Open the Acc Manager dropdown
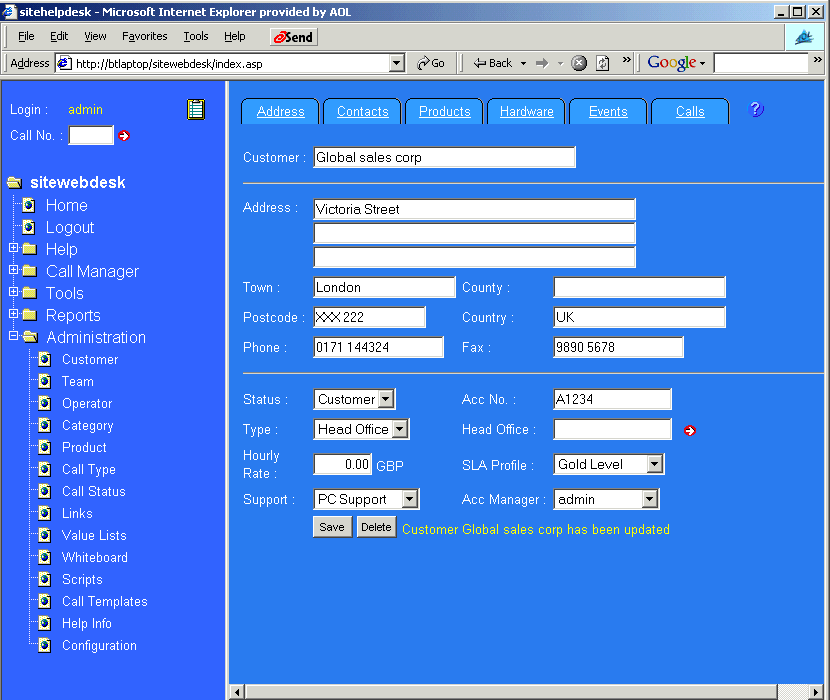The image size is (830, 700). pos(649,499)
